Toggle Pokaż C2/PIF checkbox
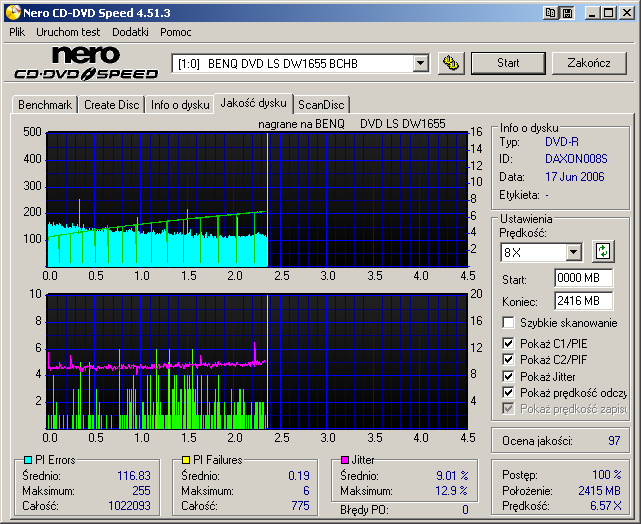 click(508, 359)
